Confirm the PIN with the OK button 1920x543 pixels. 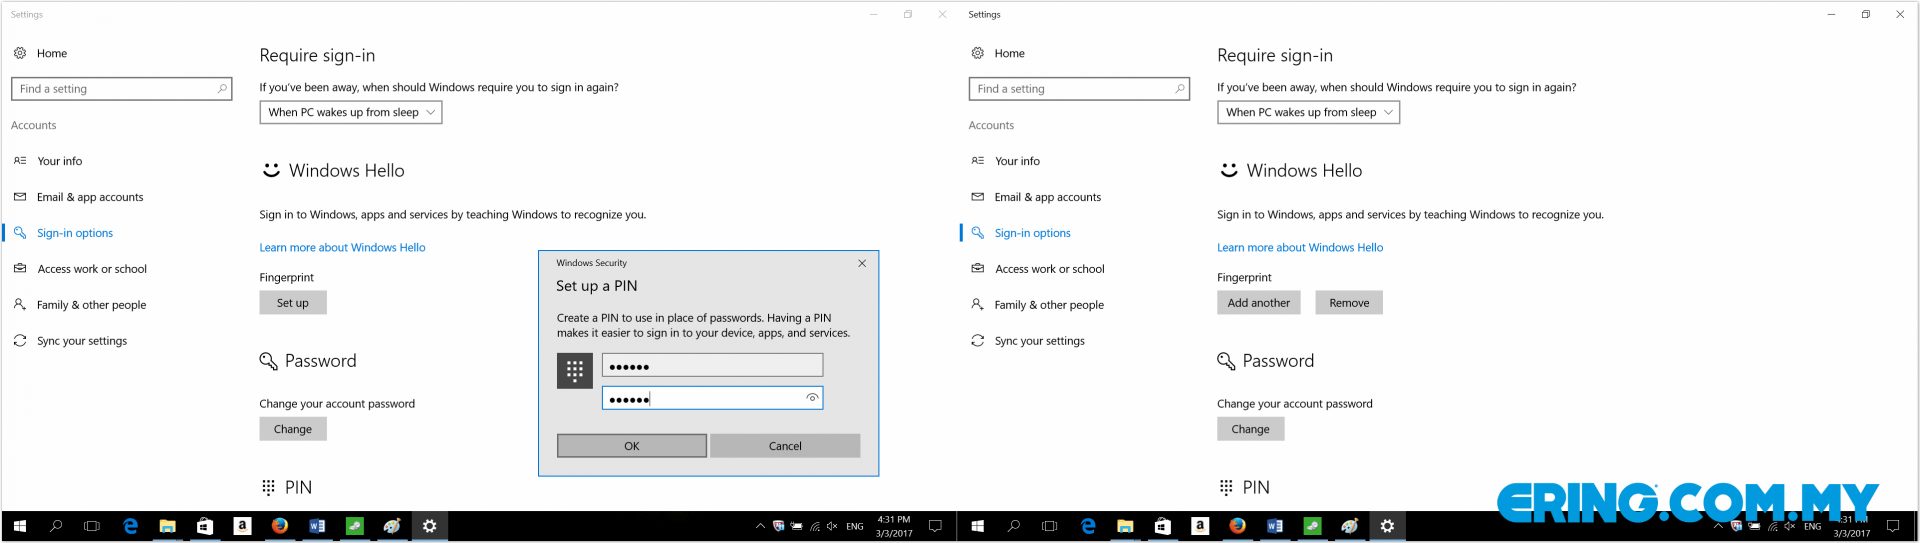pos(632,446)
